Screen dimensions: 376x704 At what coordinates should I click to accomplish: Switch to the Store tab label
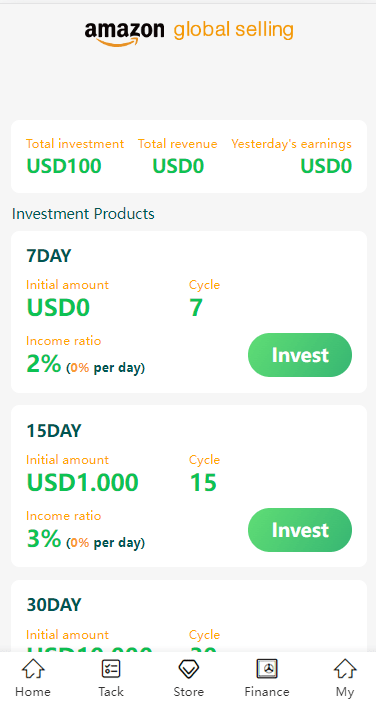point(189,691)
